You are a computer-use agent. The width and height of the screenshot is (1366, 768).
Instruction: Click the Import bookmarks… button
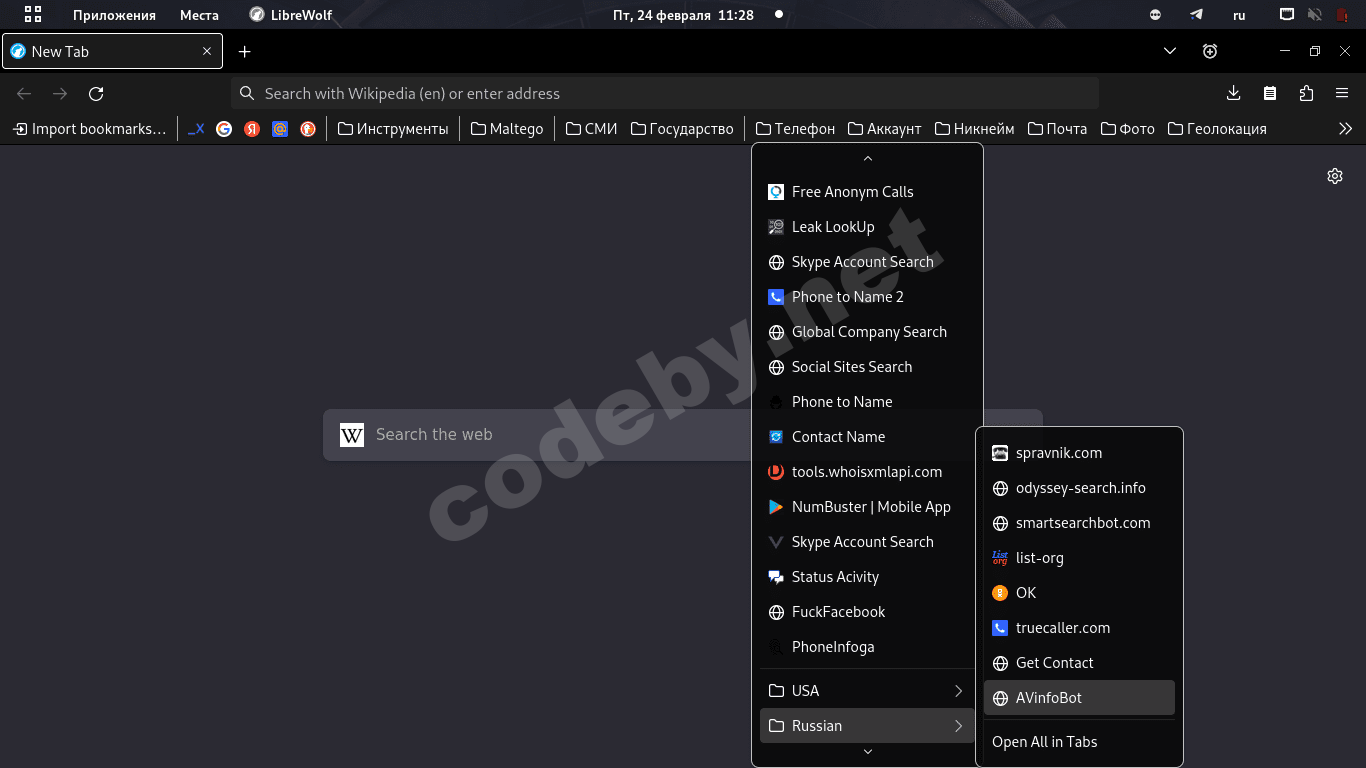pyautogui.click(x=89, y=129)
